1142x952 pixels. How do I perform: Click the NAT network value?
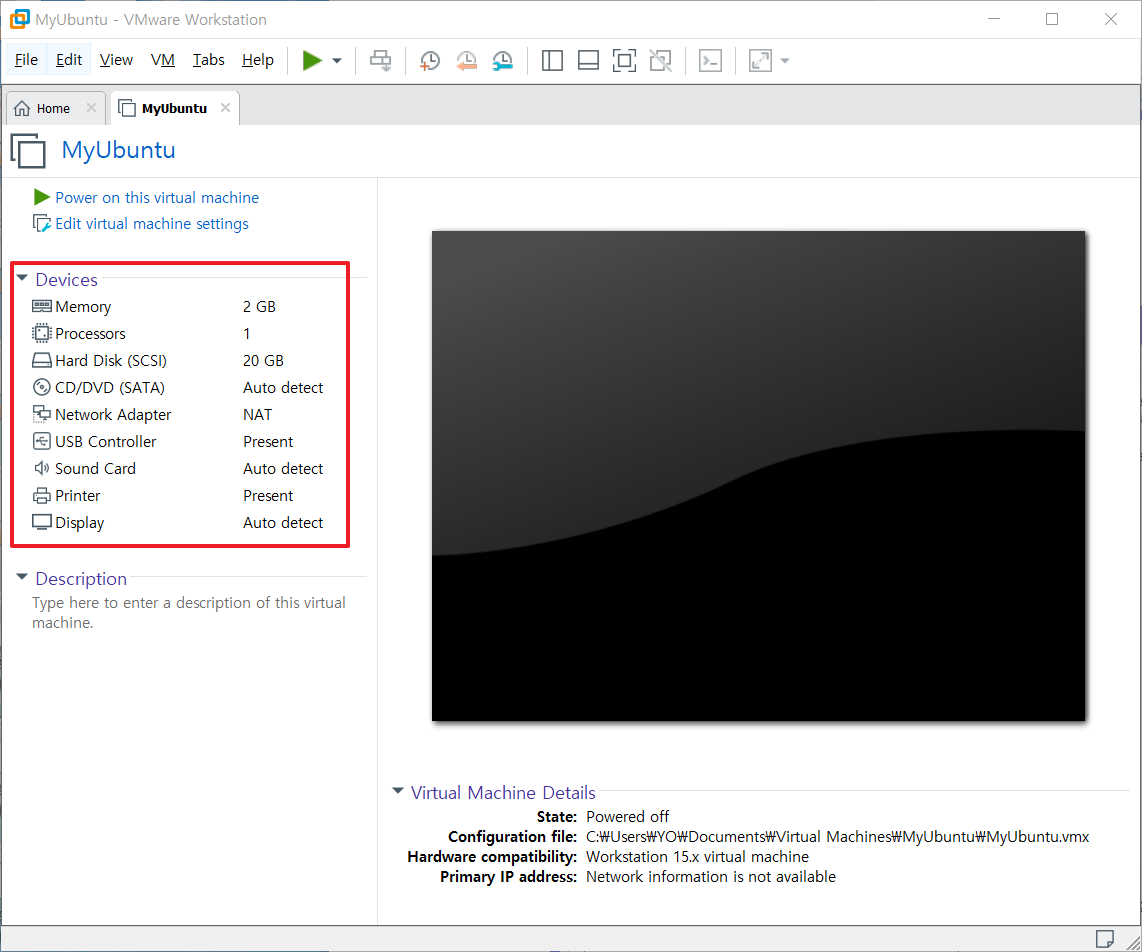tap(257, 414)
